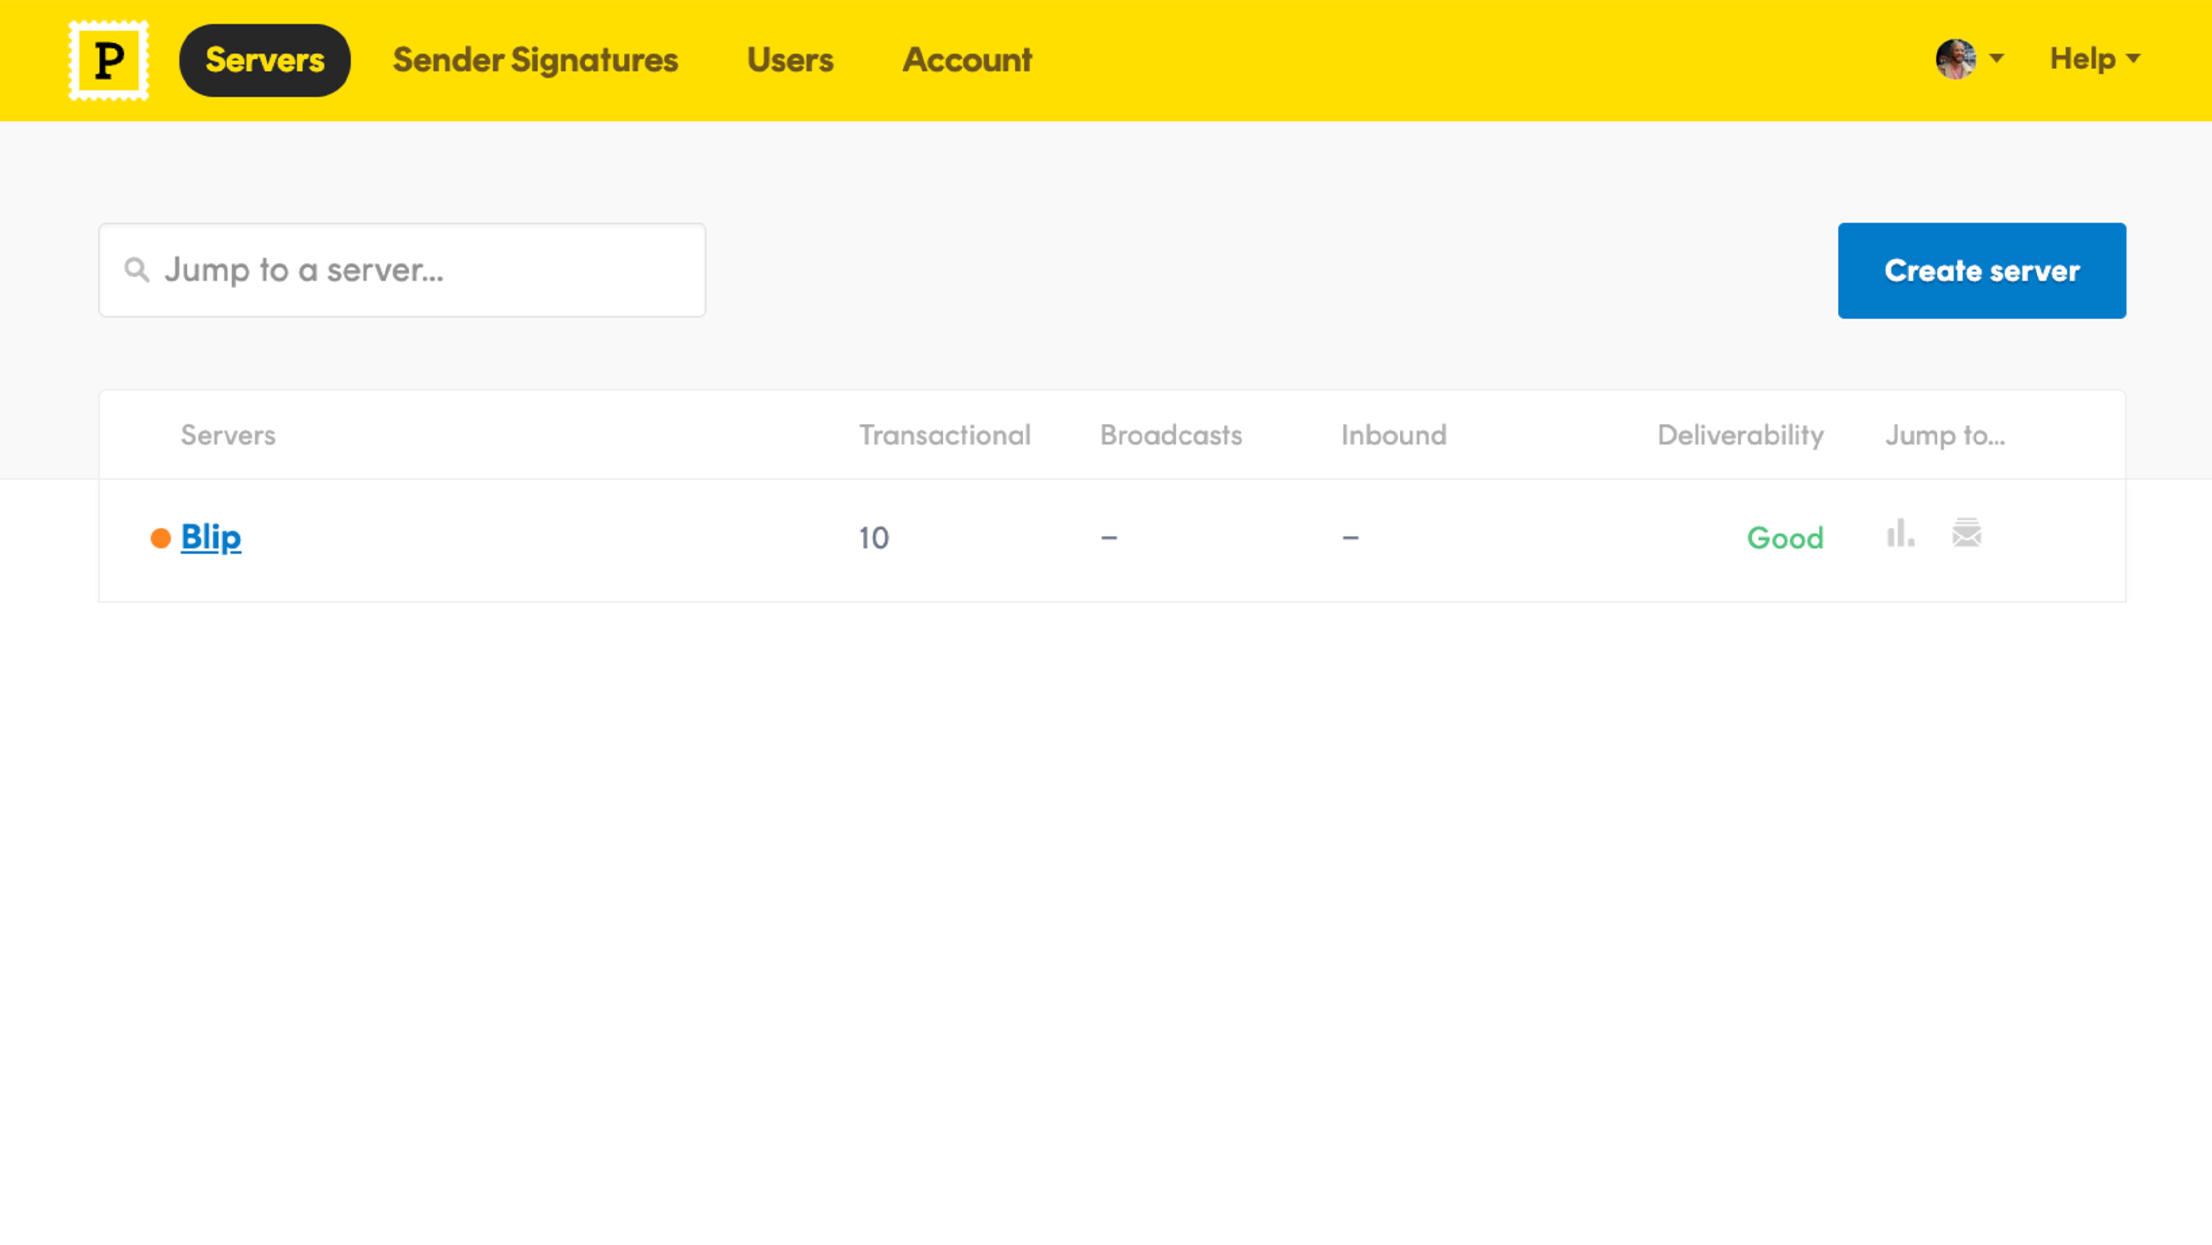Expand the user profile dropdown arrow
The height and width of the screenshot is (1245, 2212).
(1996, 59)
